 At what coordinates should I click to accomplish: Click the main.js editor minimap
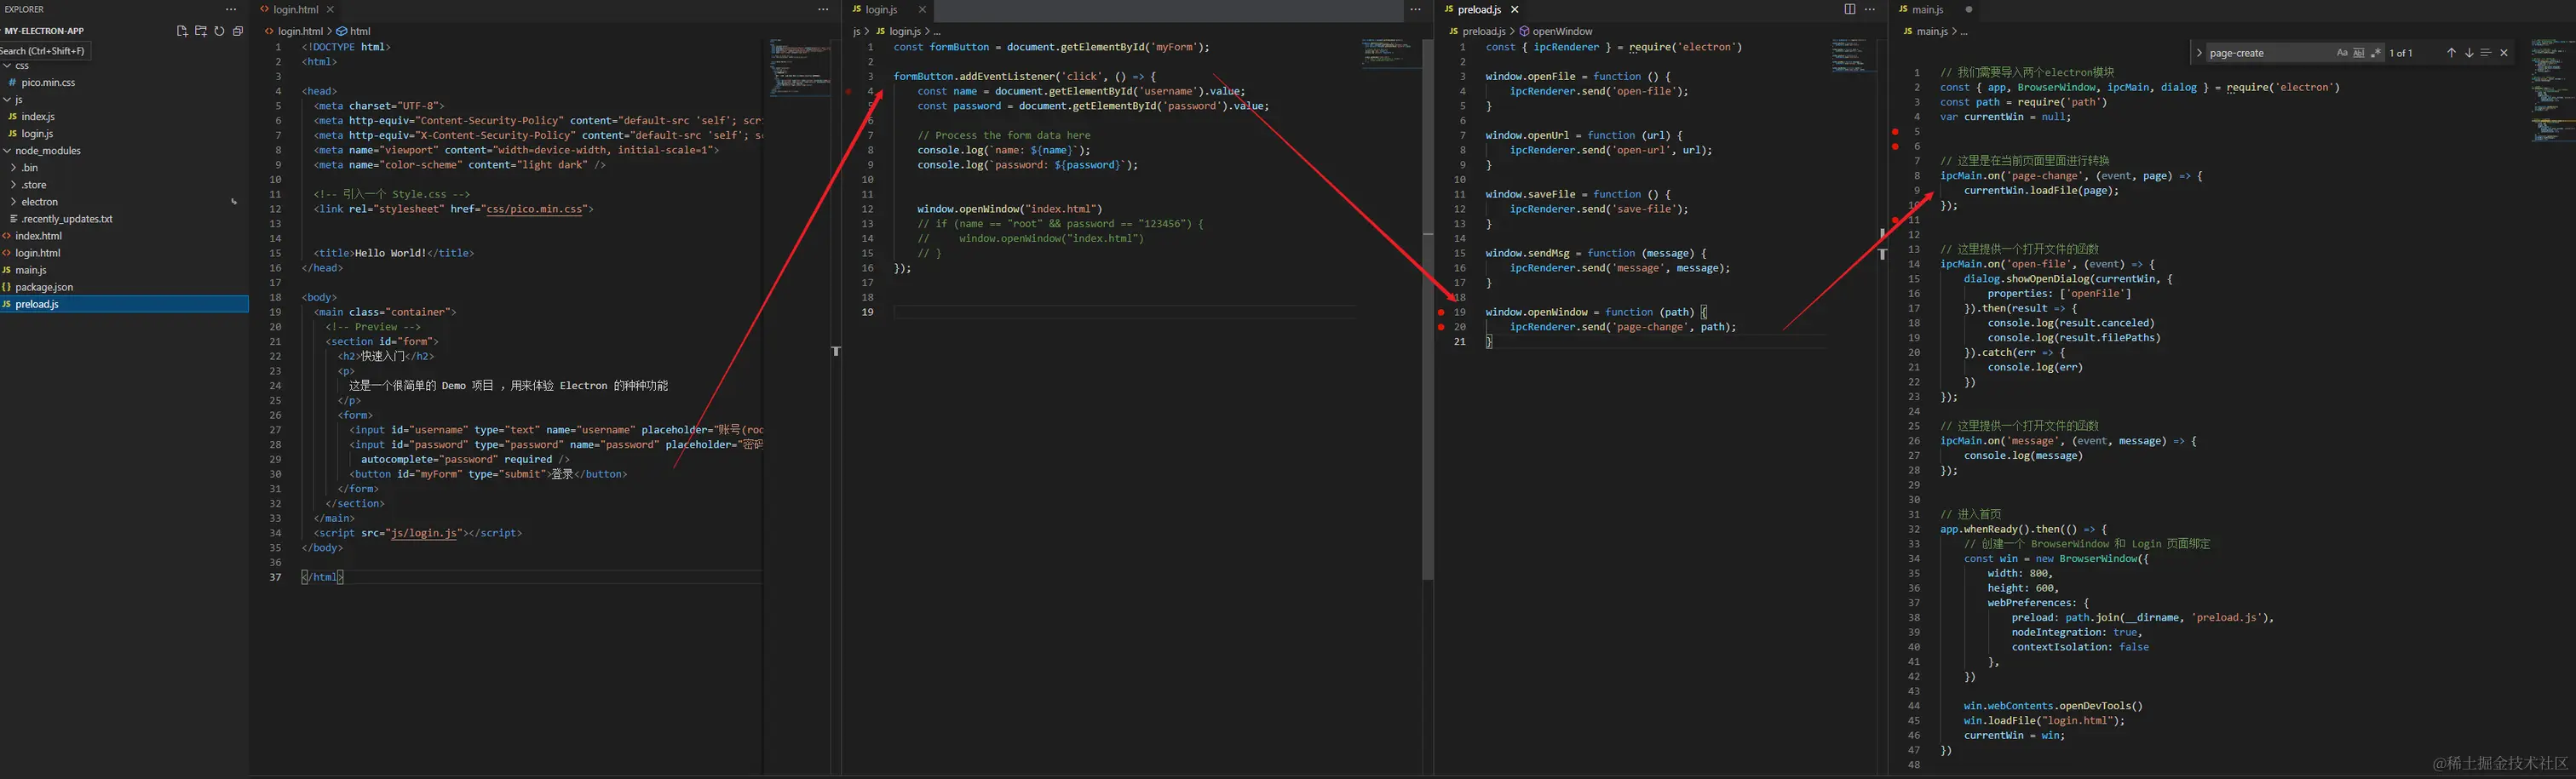[x=2553, y=90]
